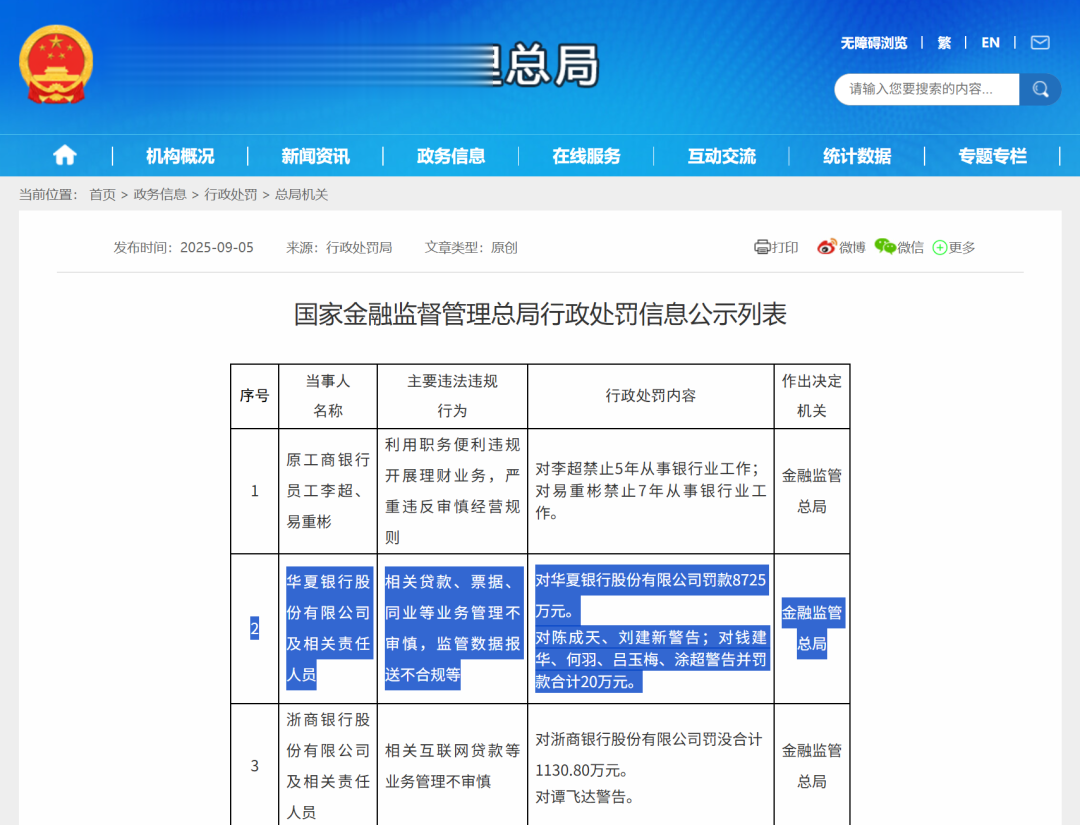Open the mail envelope icon
This screenshot has height=825, width=1080.
[x=1039, y=43]
